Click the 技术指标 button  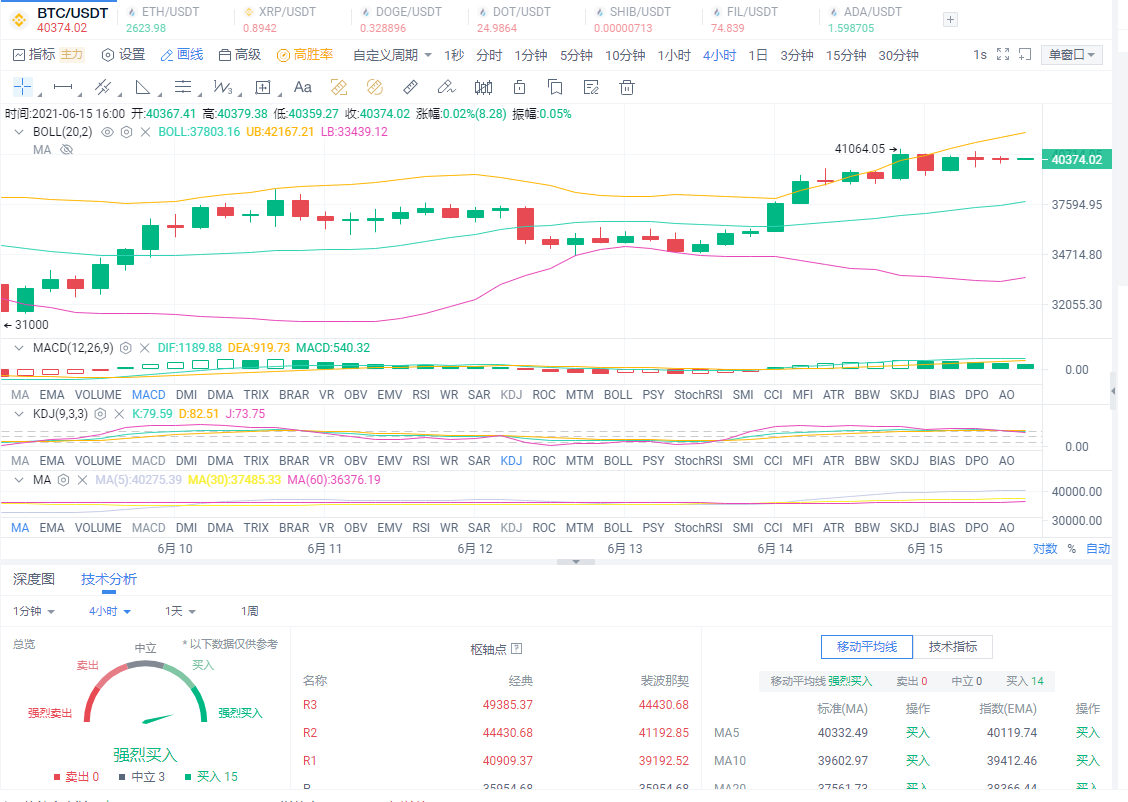pyautogui.click(x=953, y=647)
